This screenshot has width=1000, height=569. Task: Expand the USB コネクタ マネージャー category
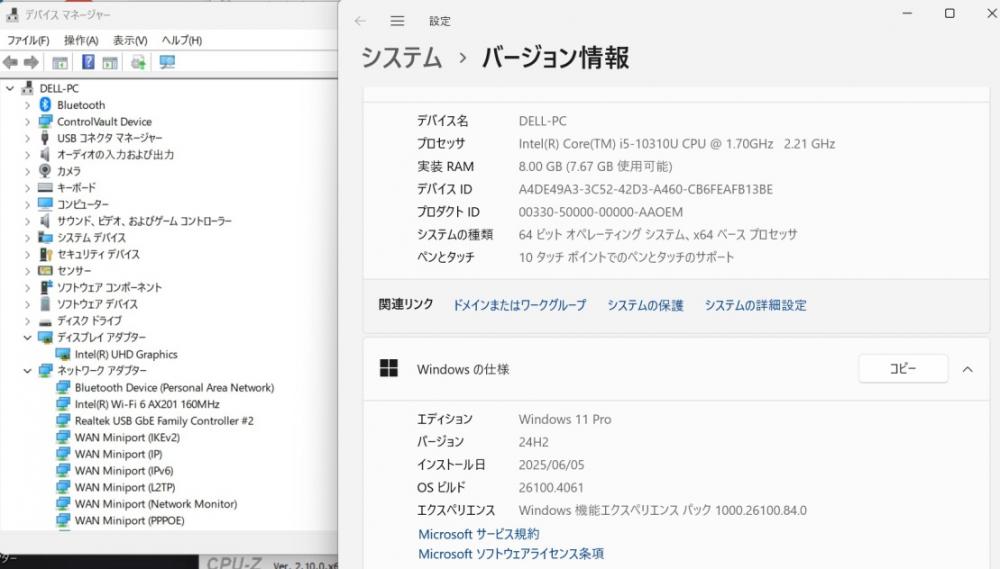click(27, 138)
